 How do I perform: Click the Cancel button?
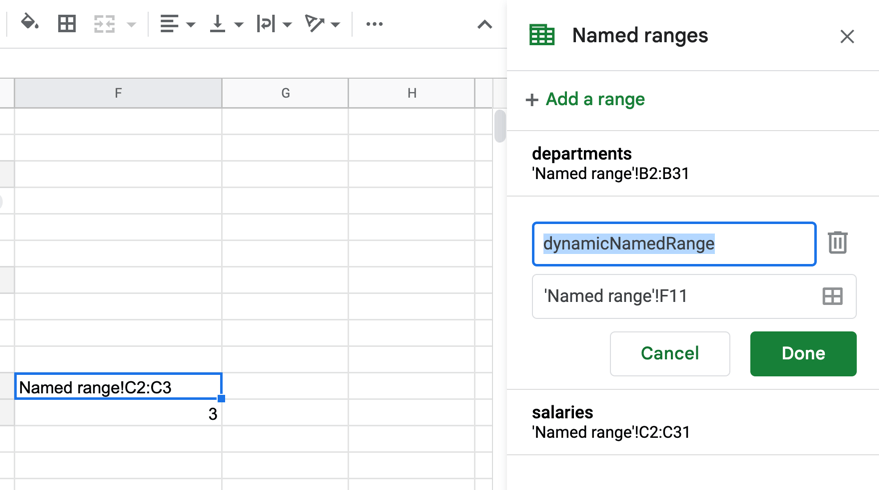pyautogui.click(x=670, y=353)
